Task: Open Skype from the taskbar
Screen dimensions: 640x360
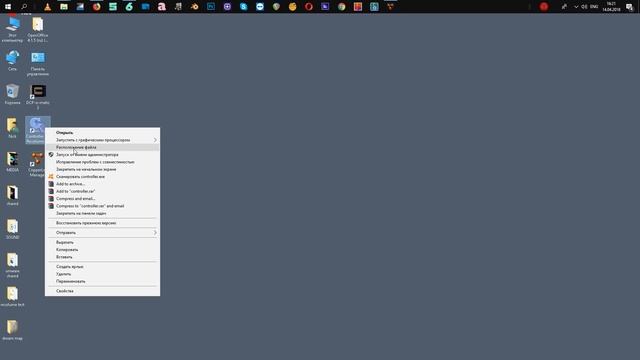Action: pos(244,7)
